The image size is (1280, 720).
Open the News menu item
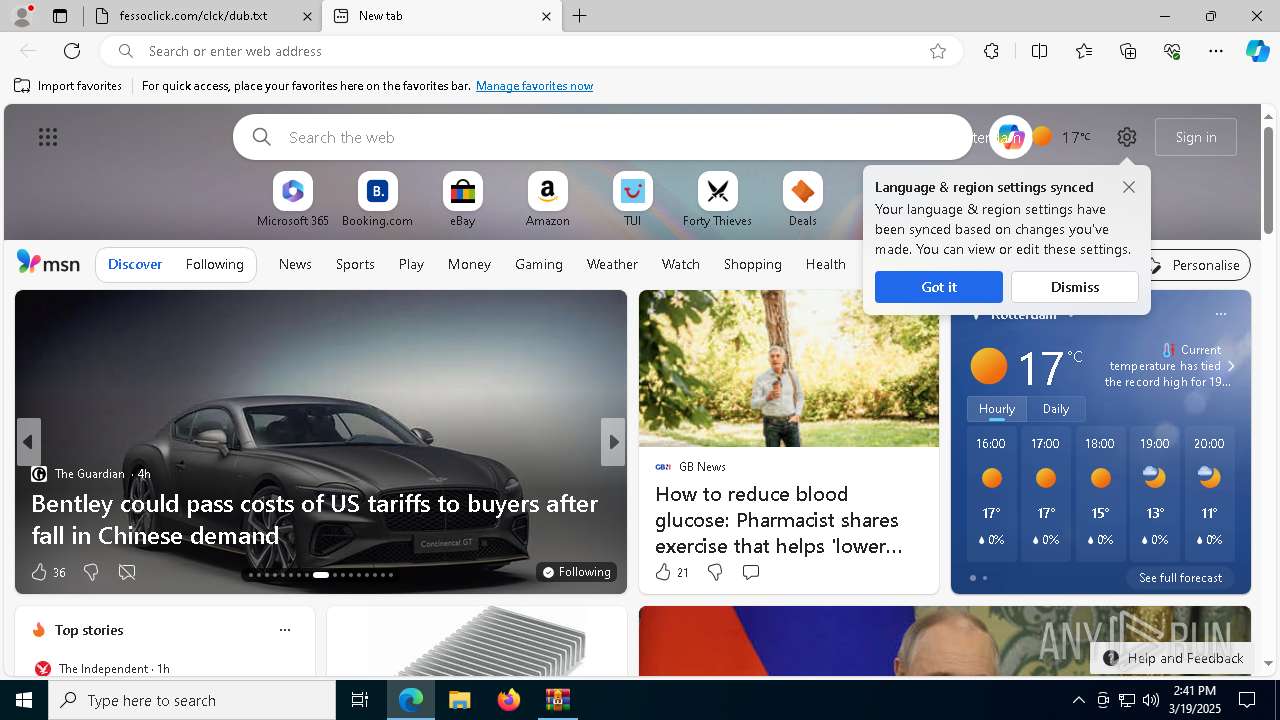(295, 264)
